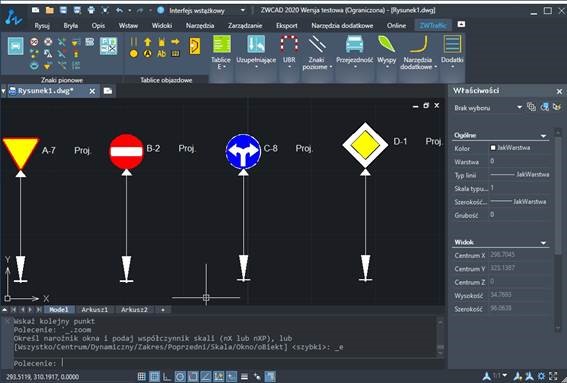Open the Widoki ribbon tab
The image size is (567, 383).
click(x=162, y=25)
